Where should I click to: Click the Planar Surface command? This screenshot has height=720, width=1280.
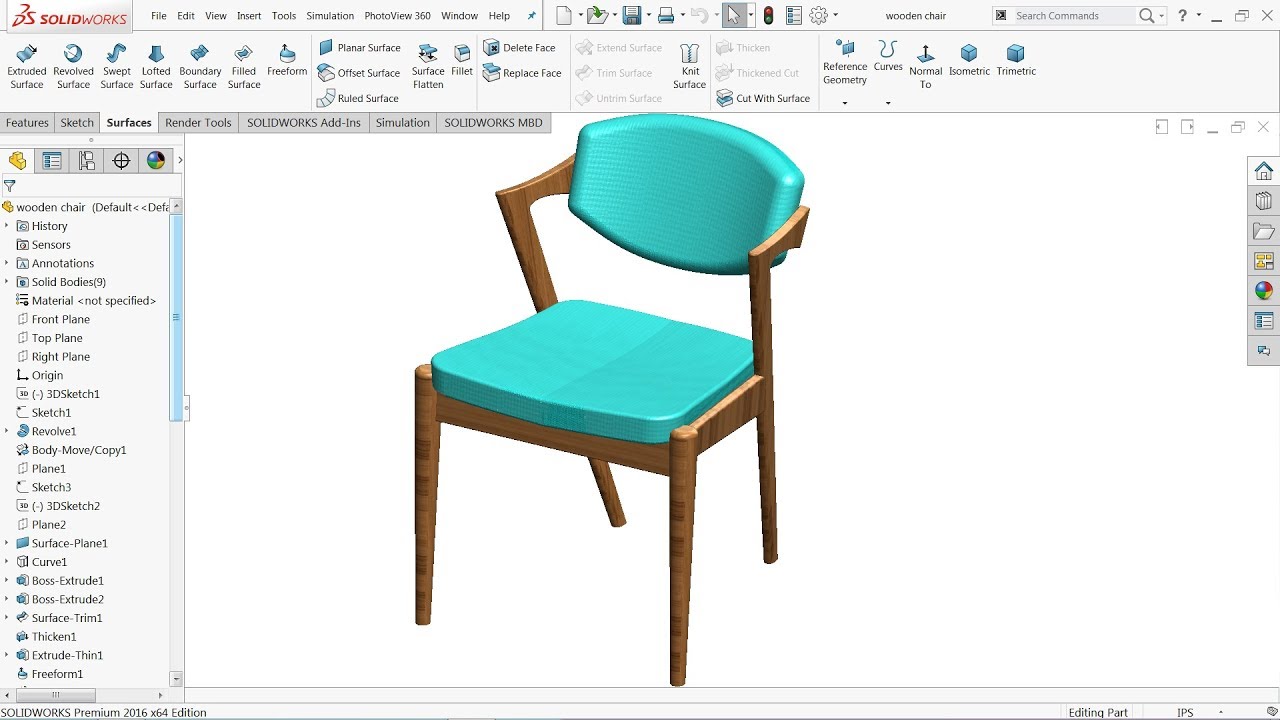(x=359, y=47)
